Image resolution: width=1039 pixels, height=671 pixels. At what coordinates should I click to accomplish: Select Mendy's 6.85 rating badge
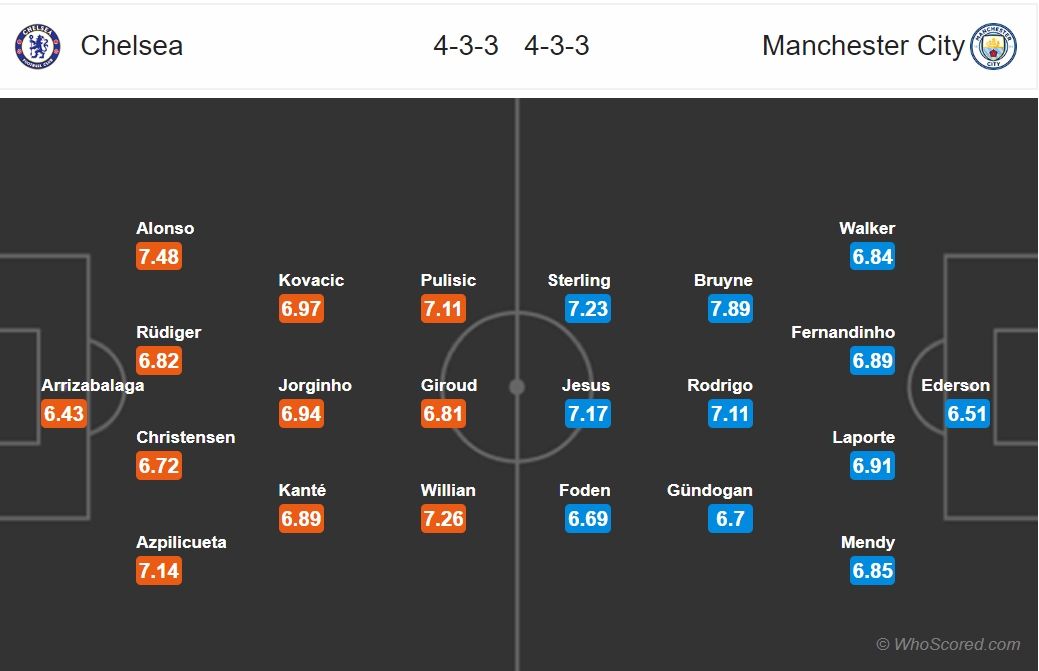[x=873, y=571]
